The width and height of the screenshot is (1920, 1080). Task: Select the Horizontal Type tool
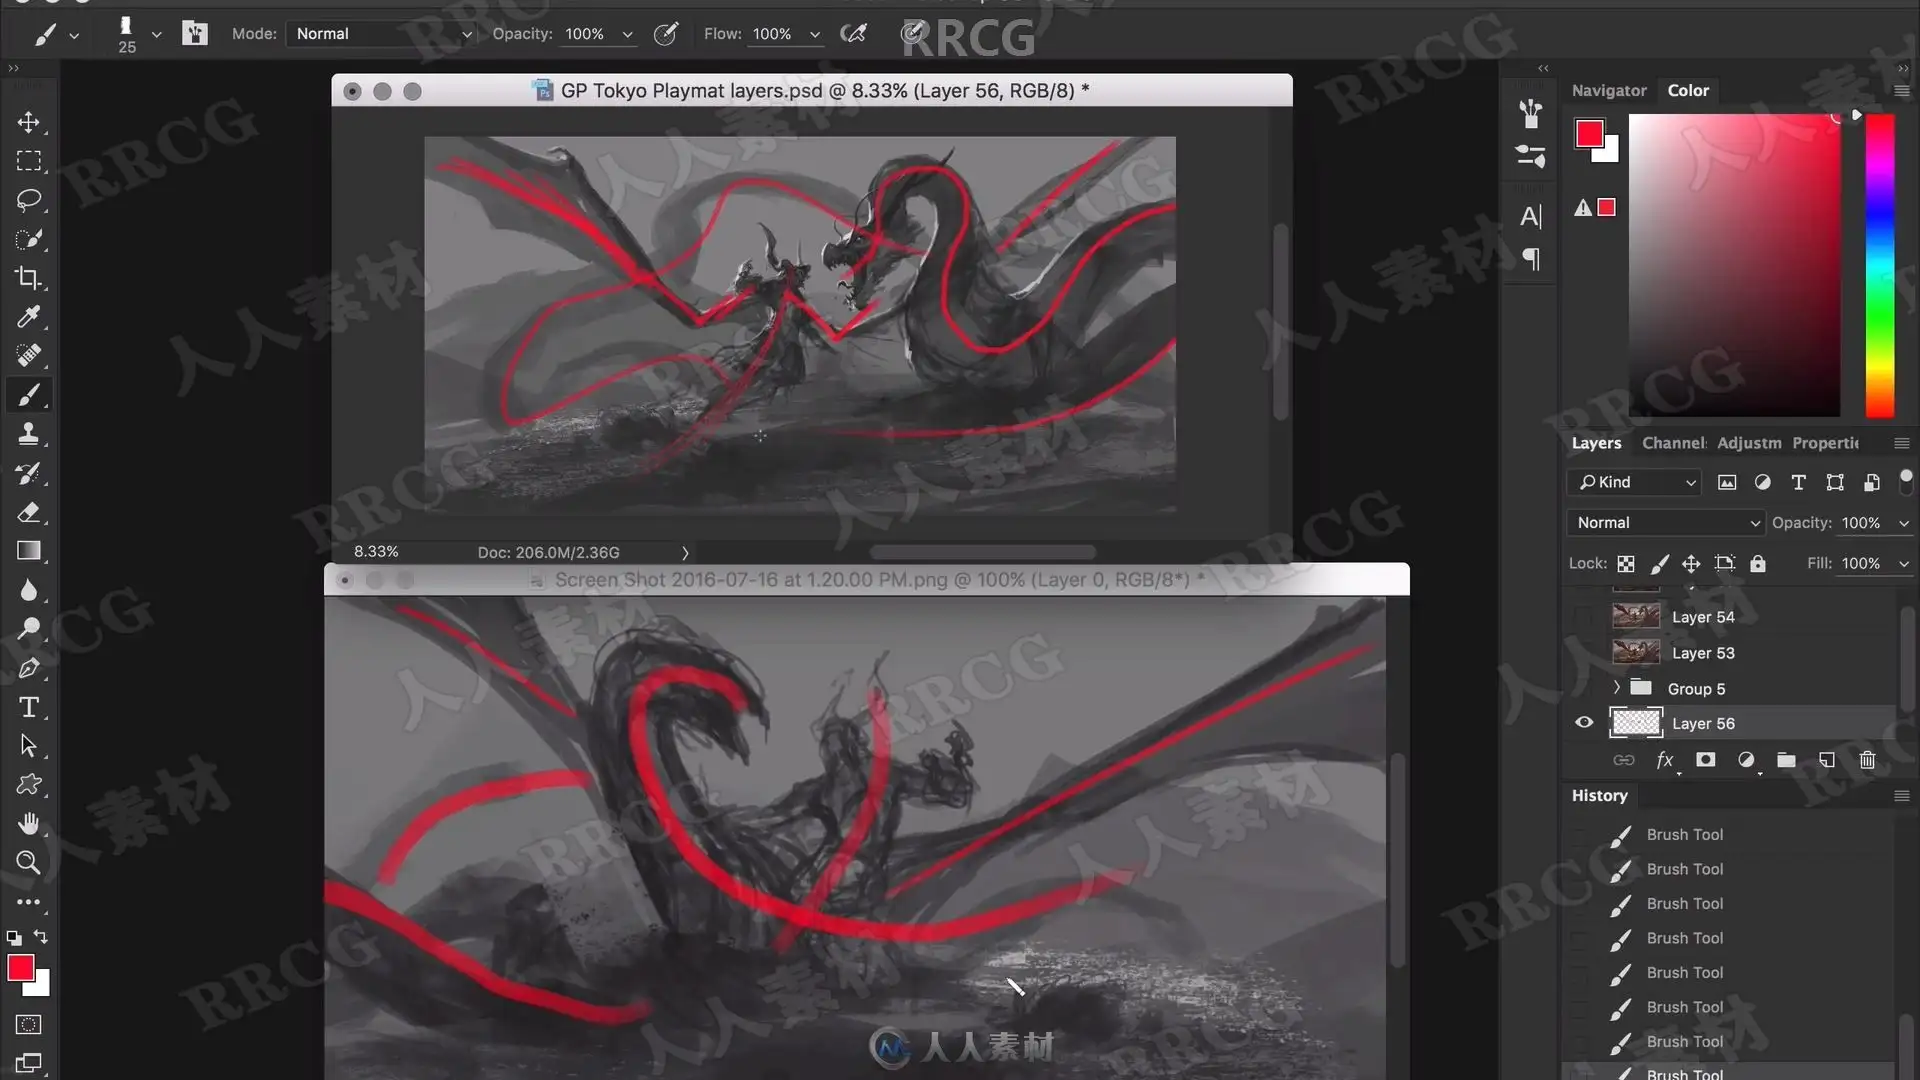pyautogui.click(x=28, y=707)
